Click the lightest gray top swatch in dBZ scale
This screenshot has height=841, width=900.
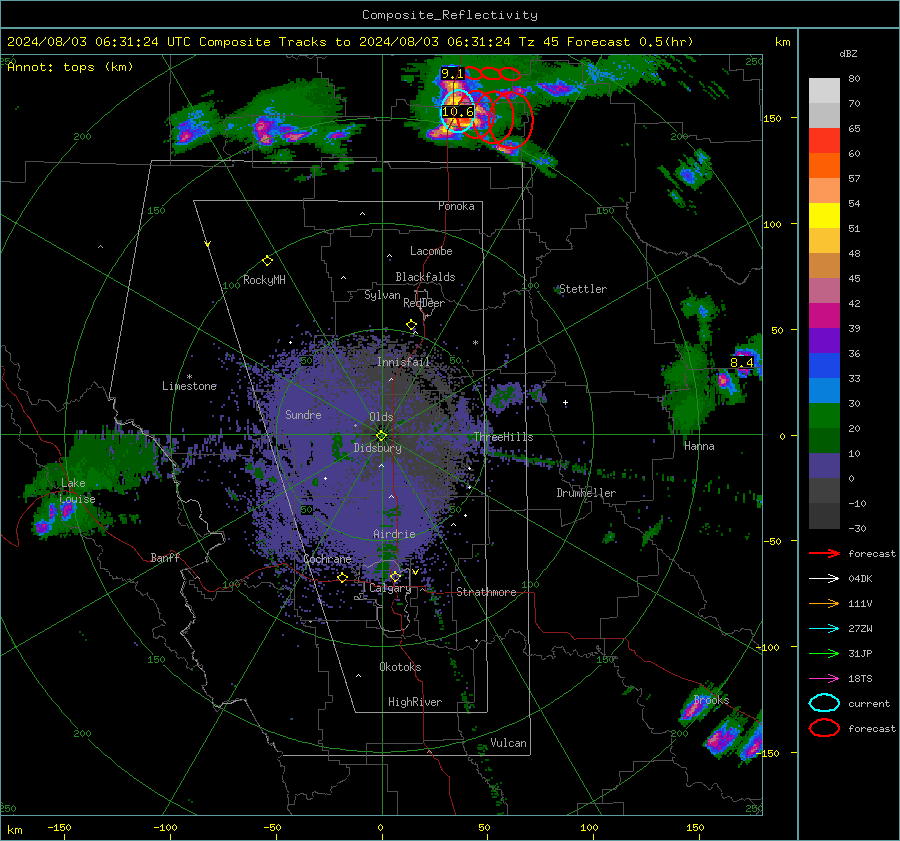tap(824, 91)
